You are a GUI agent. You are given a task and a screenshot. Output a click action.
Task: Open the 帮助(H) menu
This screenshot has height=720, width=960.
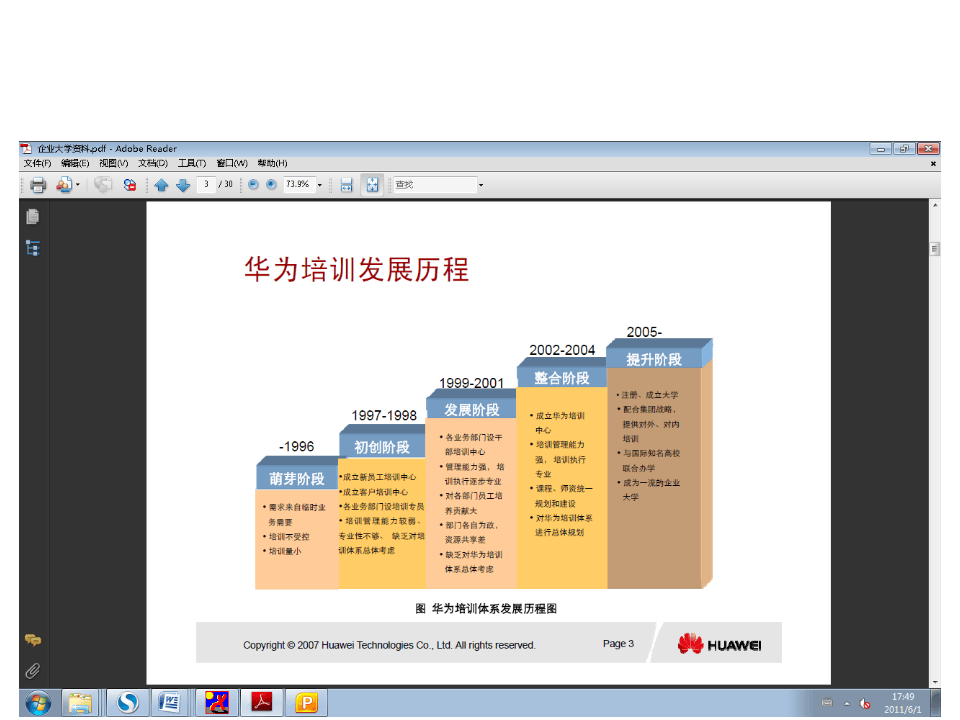[x=272, y=163]
